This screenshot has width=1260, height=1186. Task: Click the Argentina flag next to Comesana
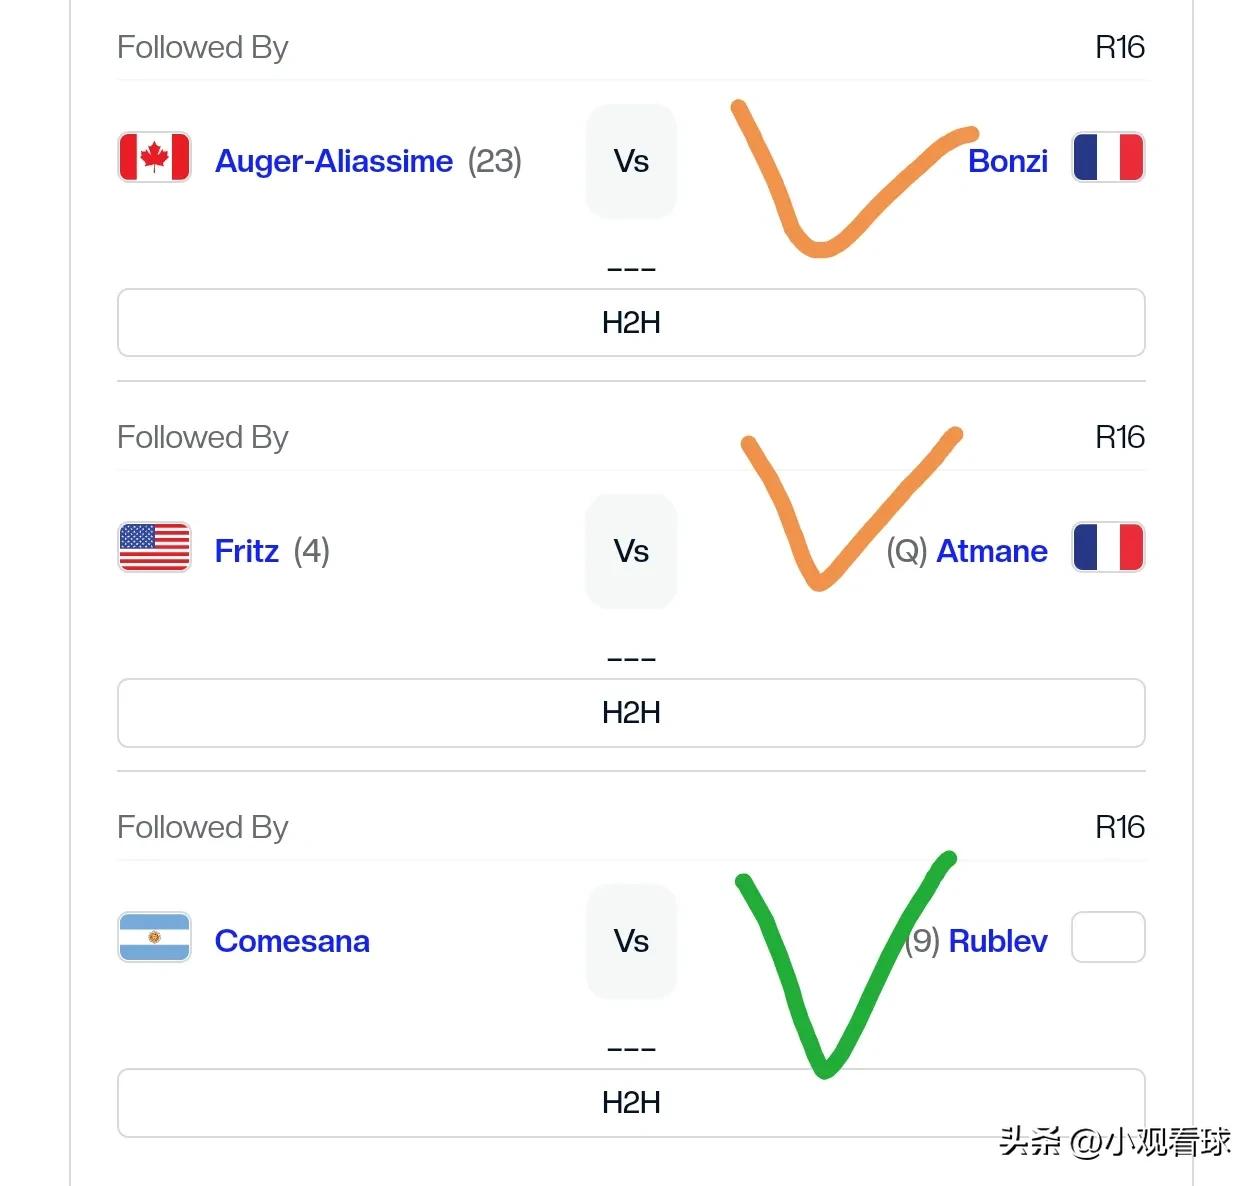(x=154, y=937)
